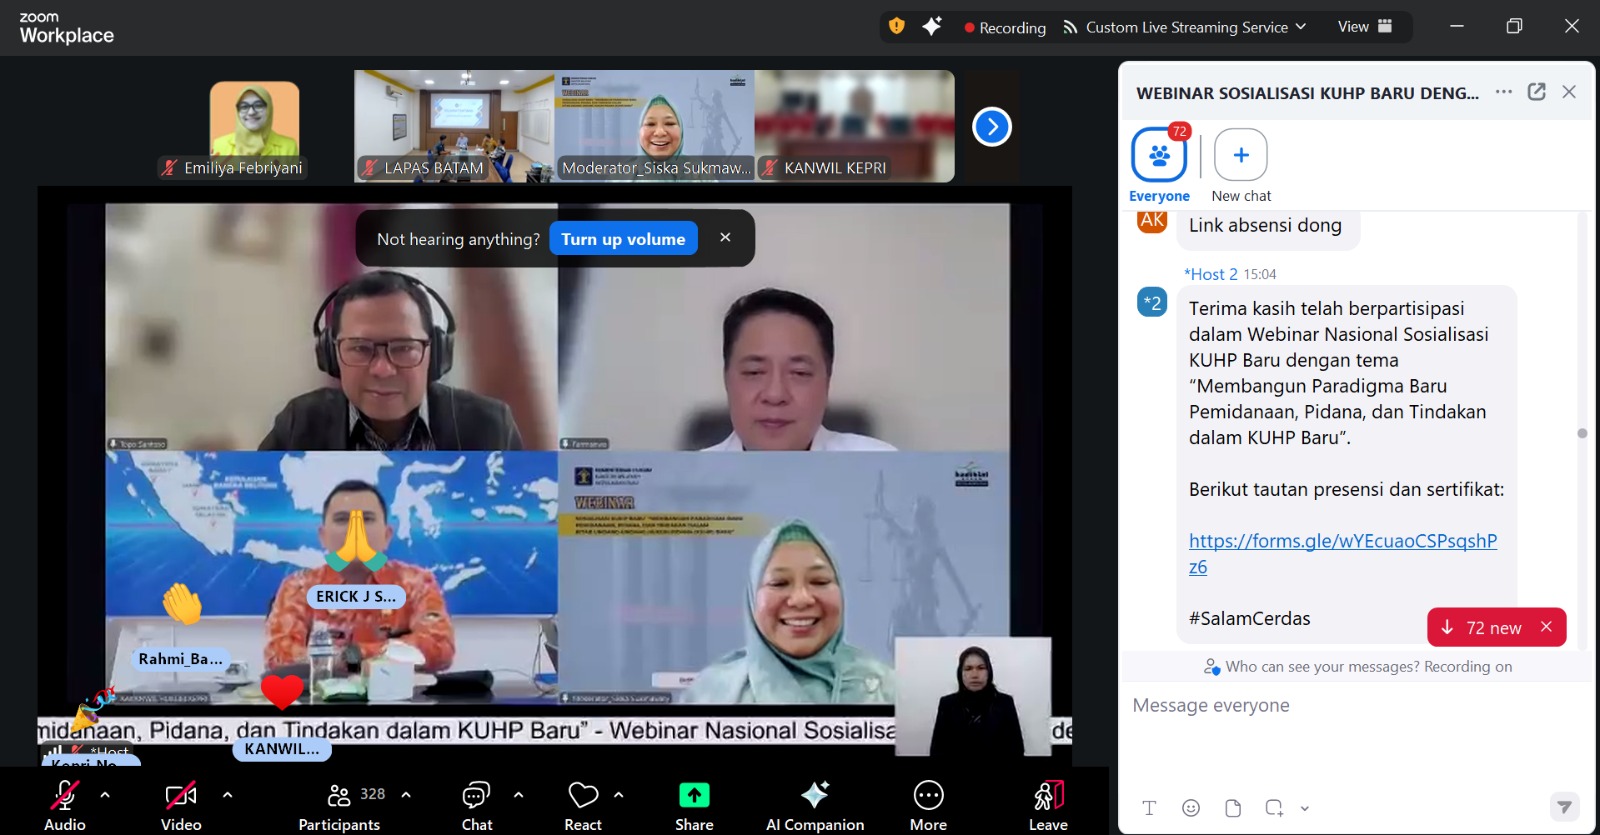
Task: Click Who can see your messages
Action: (x=1358, y=667)
